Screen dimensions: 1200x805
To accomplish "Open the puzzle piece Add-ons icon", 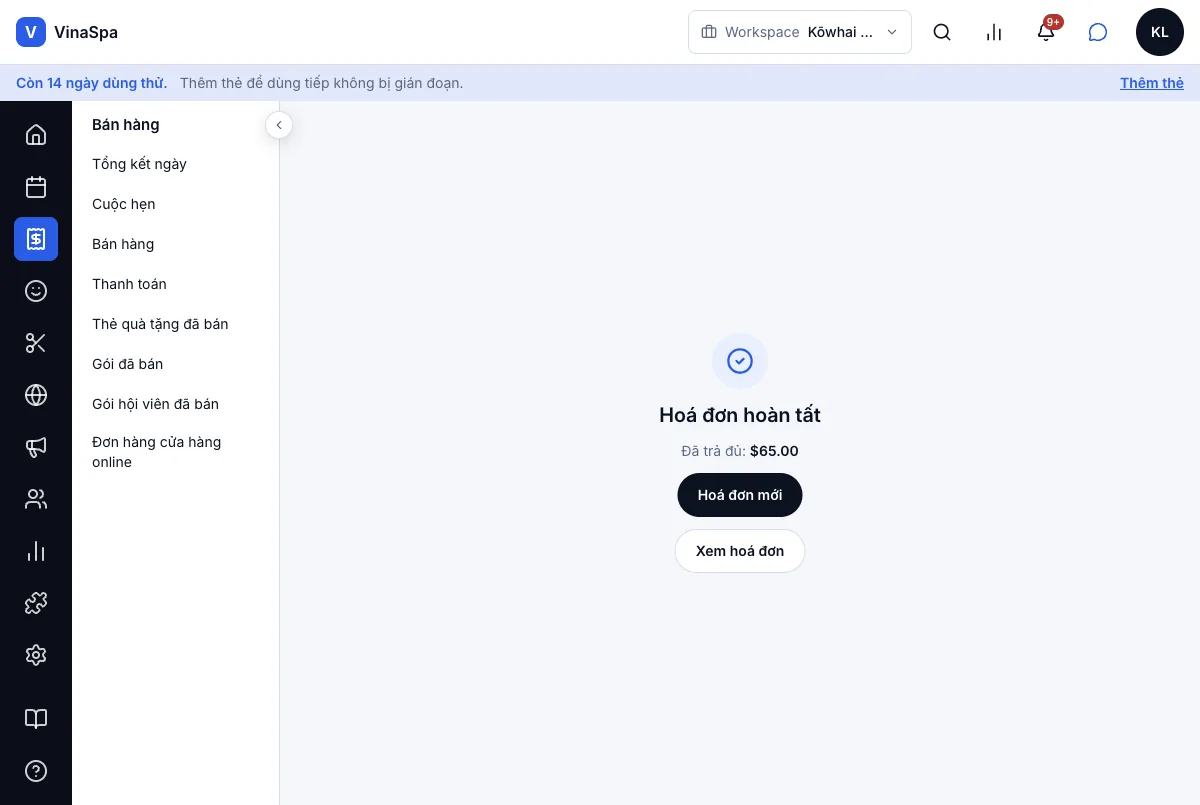I will point(36,603).
